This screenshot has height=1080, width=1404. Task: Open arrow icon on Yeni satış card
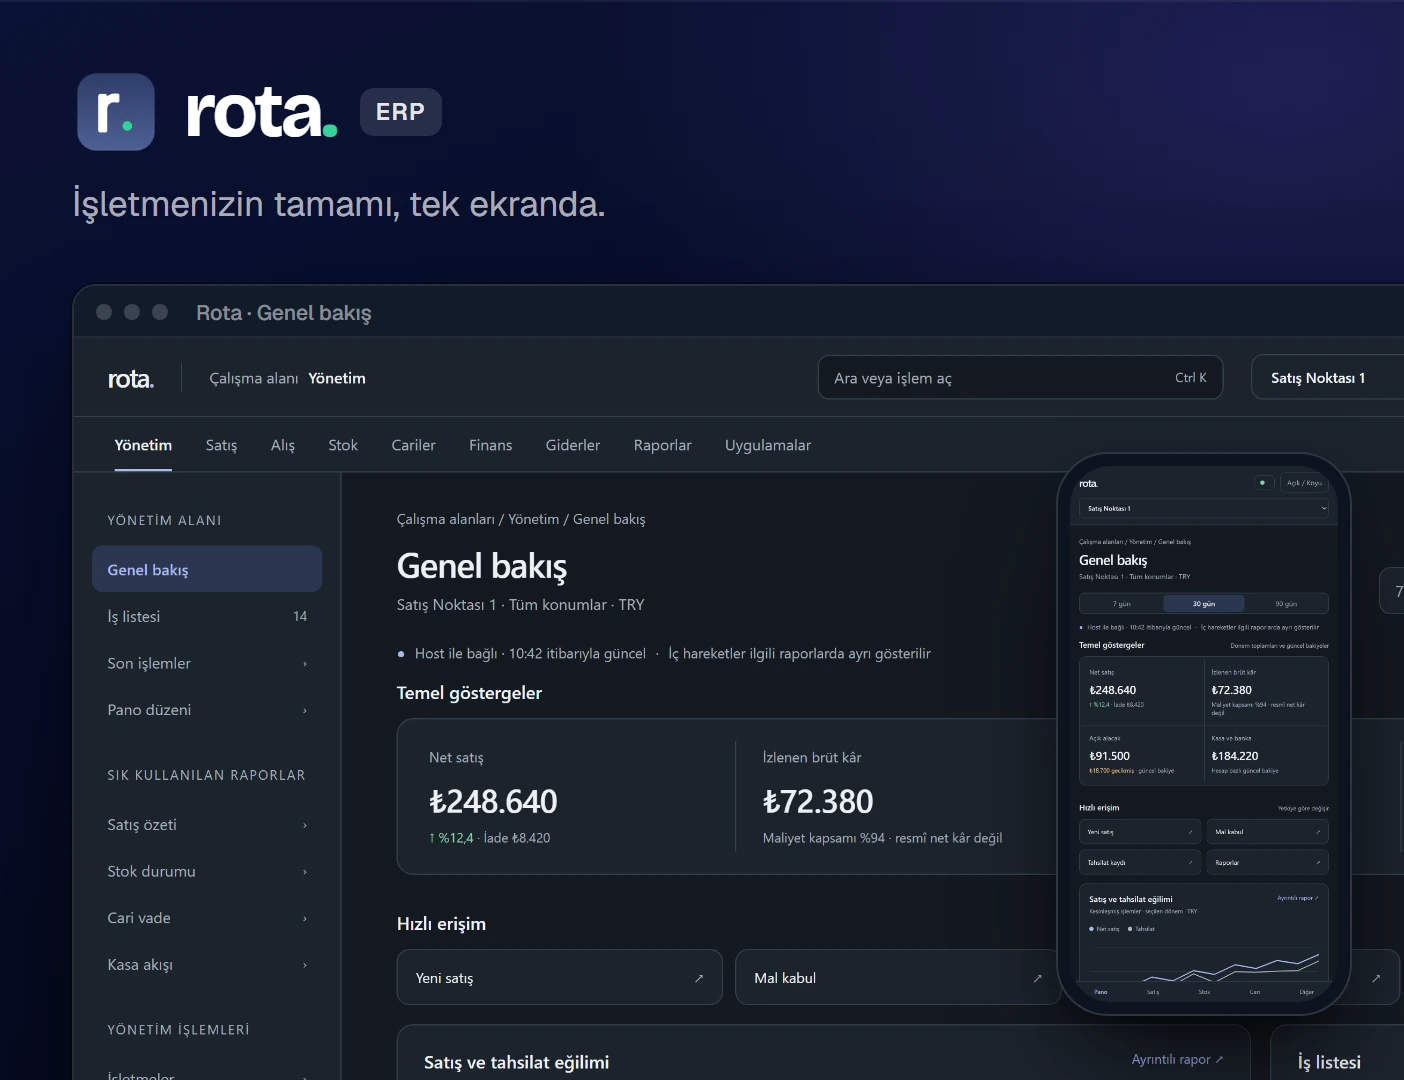[x=699, y=978]
